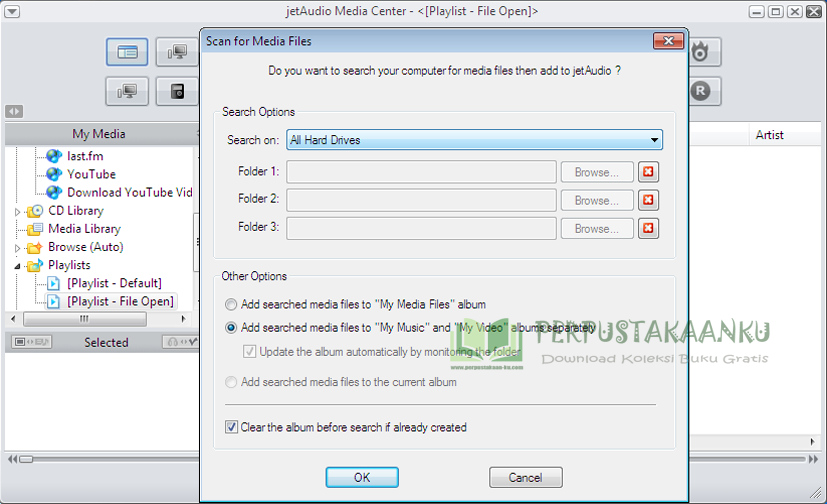Click the tree scroll left arrow
The image size is (827, 504).
pos(13,319)
